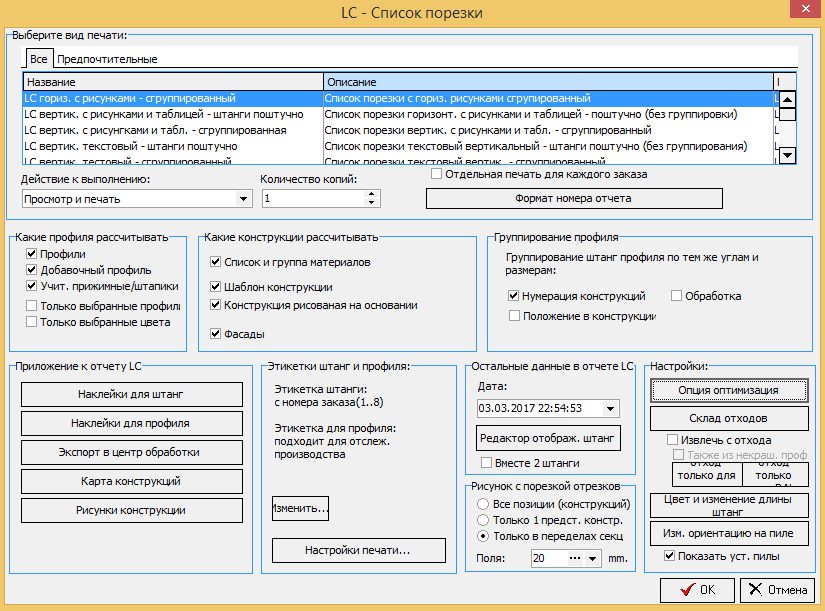Screen dimensions: 825x611
Task: Open Редактор отображ. штанг button
Action: point(548,438)
